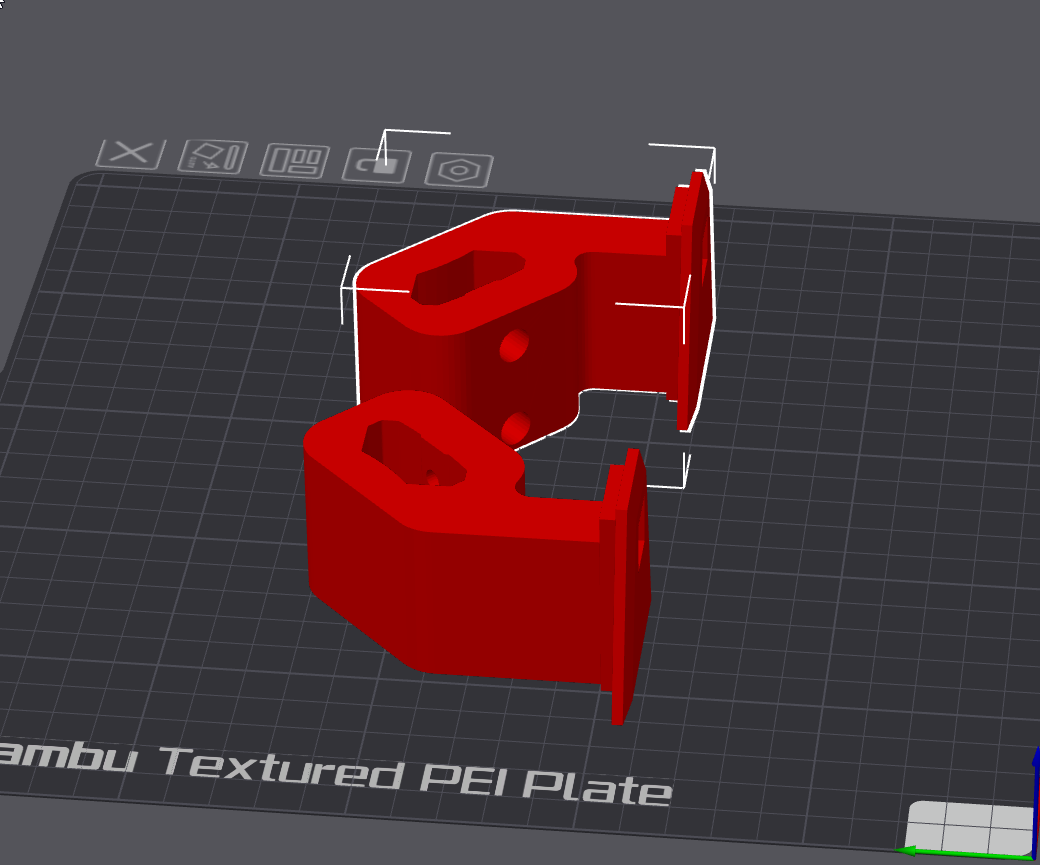Image resolution: width=1040 pixels, height=865 pixels.
Task: Click the upper round hole on rear bracket
Action: point(515,346)
